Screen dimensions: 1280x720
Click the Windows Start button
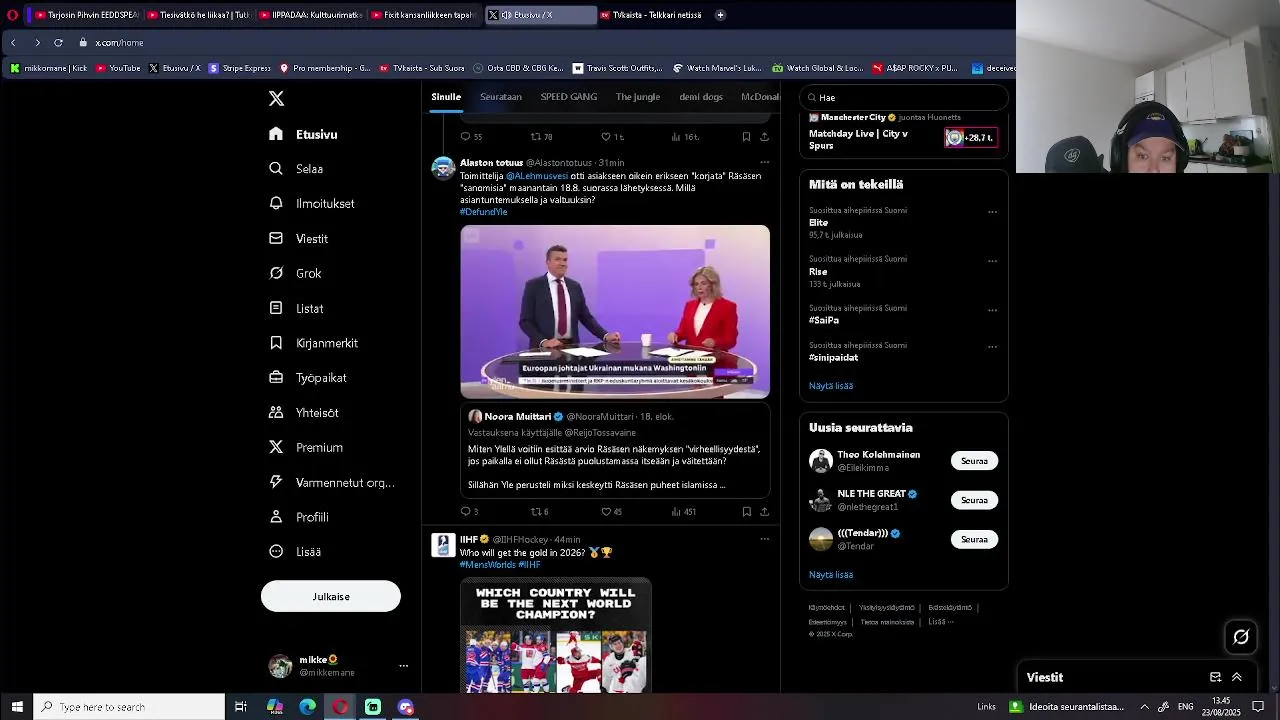[16, 707]
